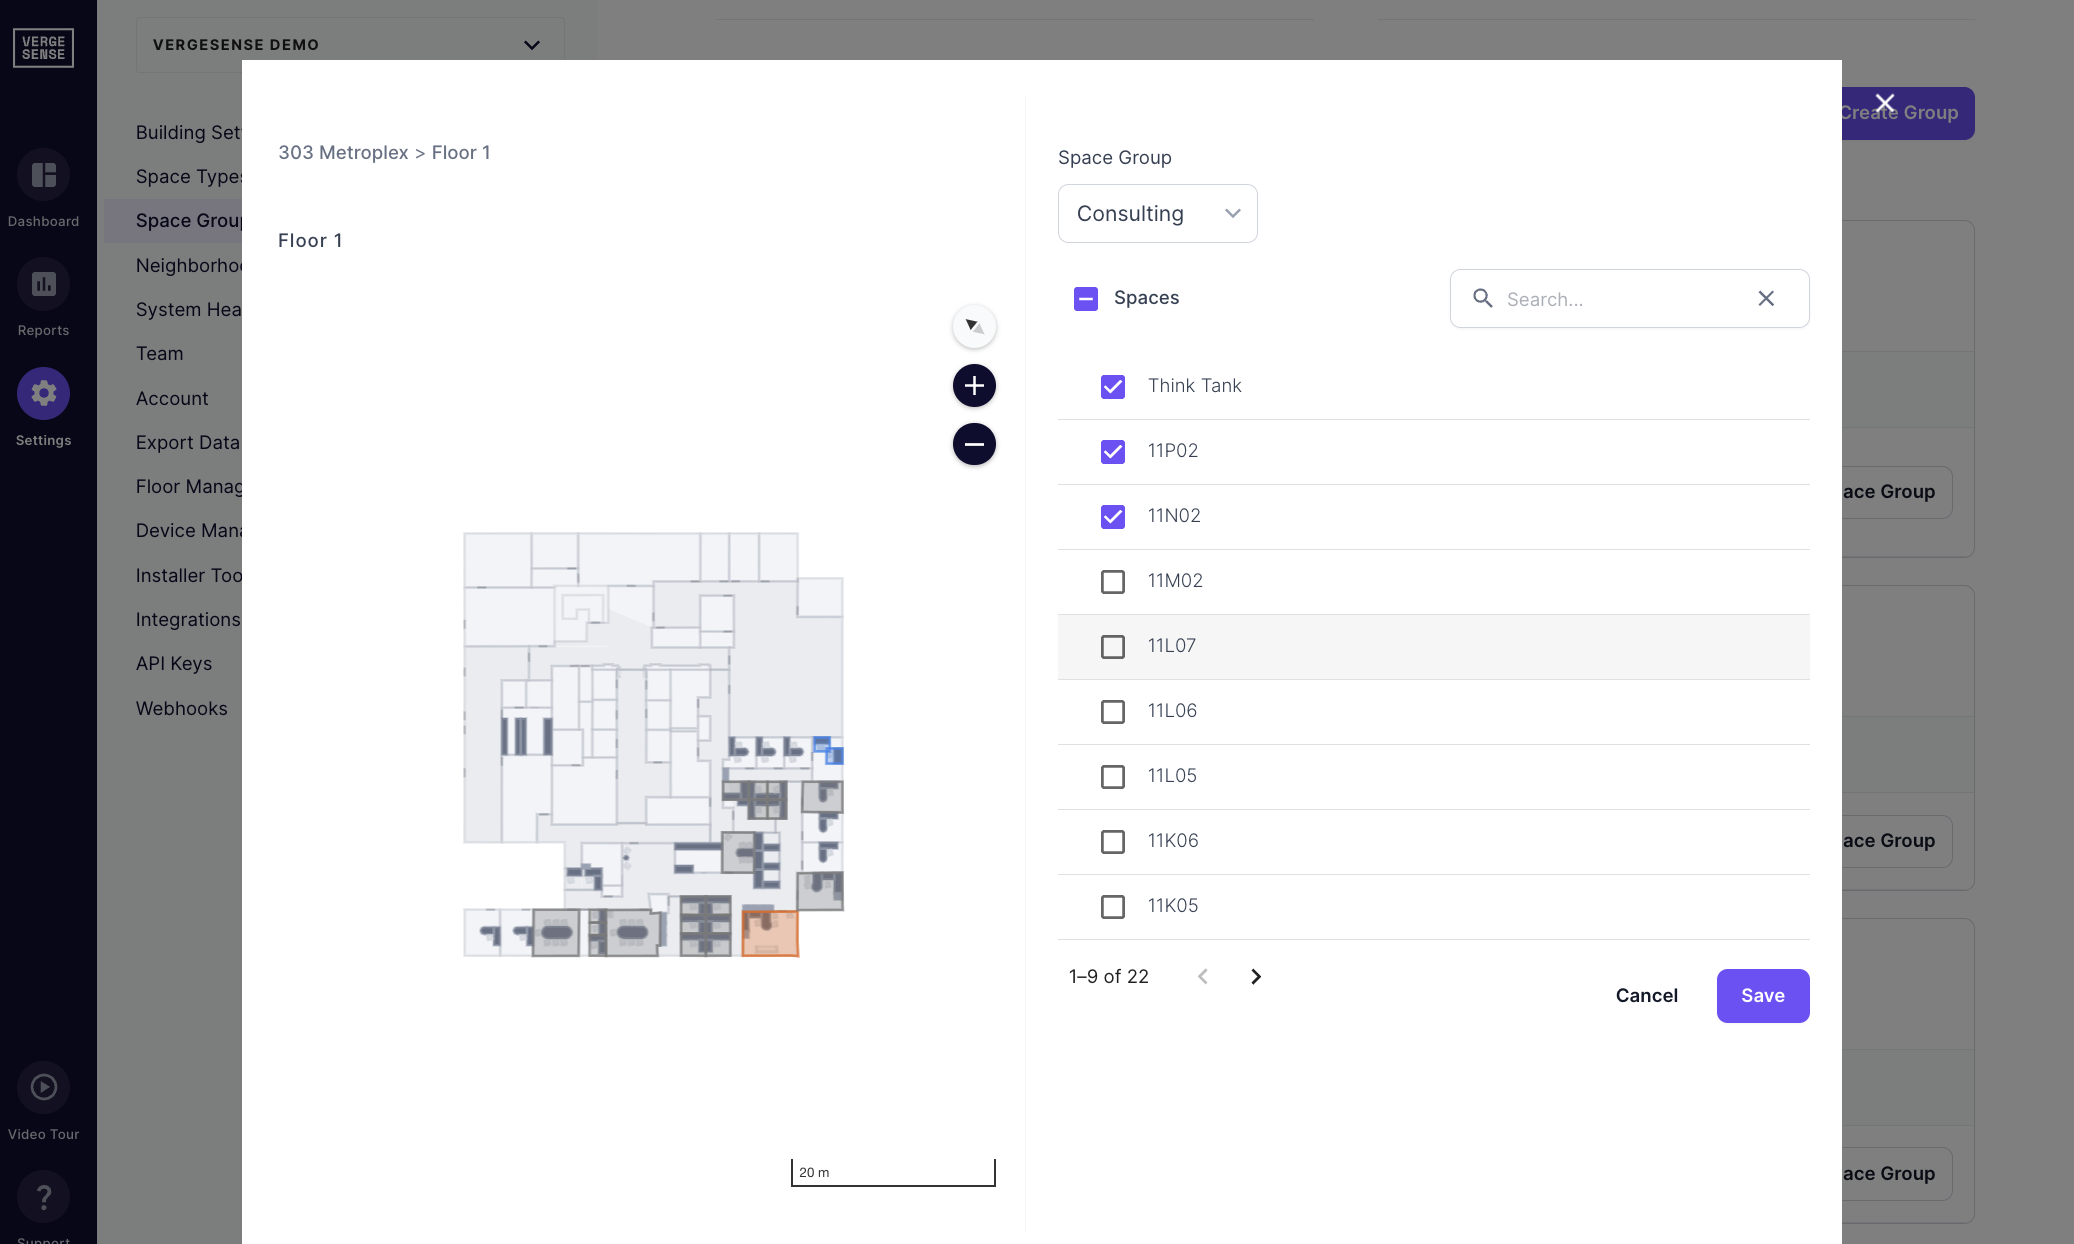Open Space Types menu item

(188, 176)
